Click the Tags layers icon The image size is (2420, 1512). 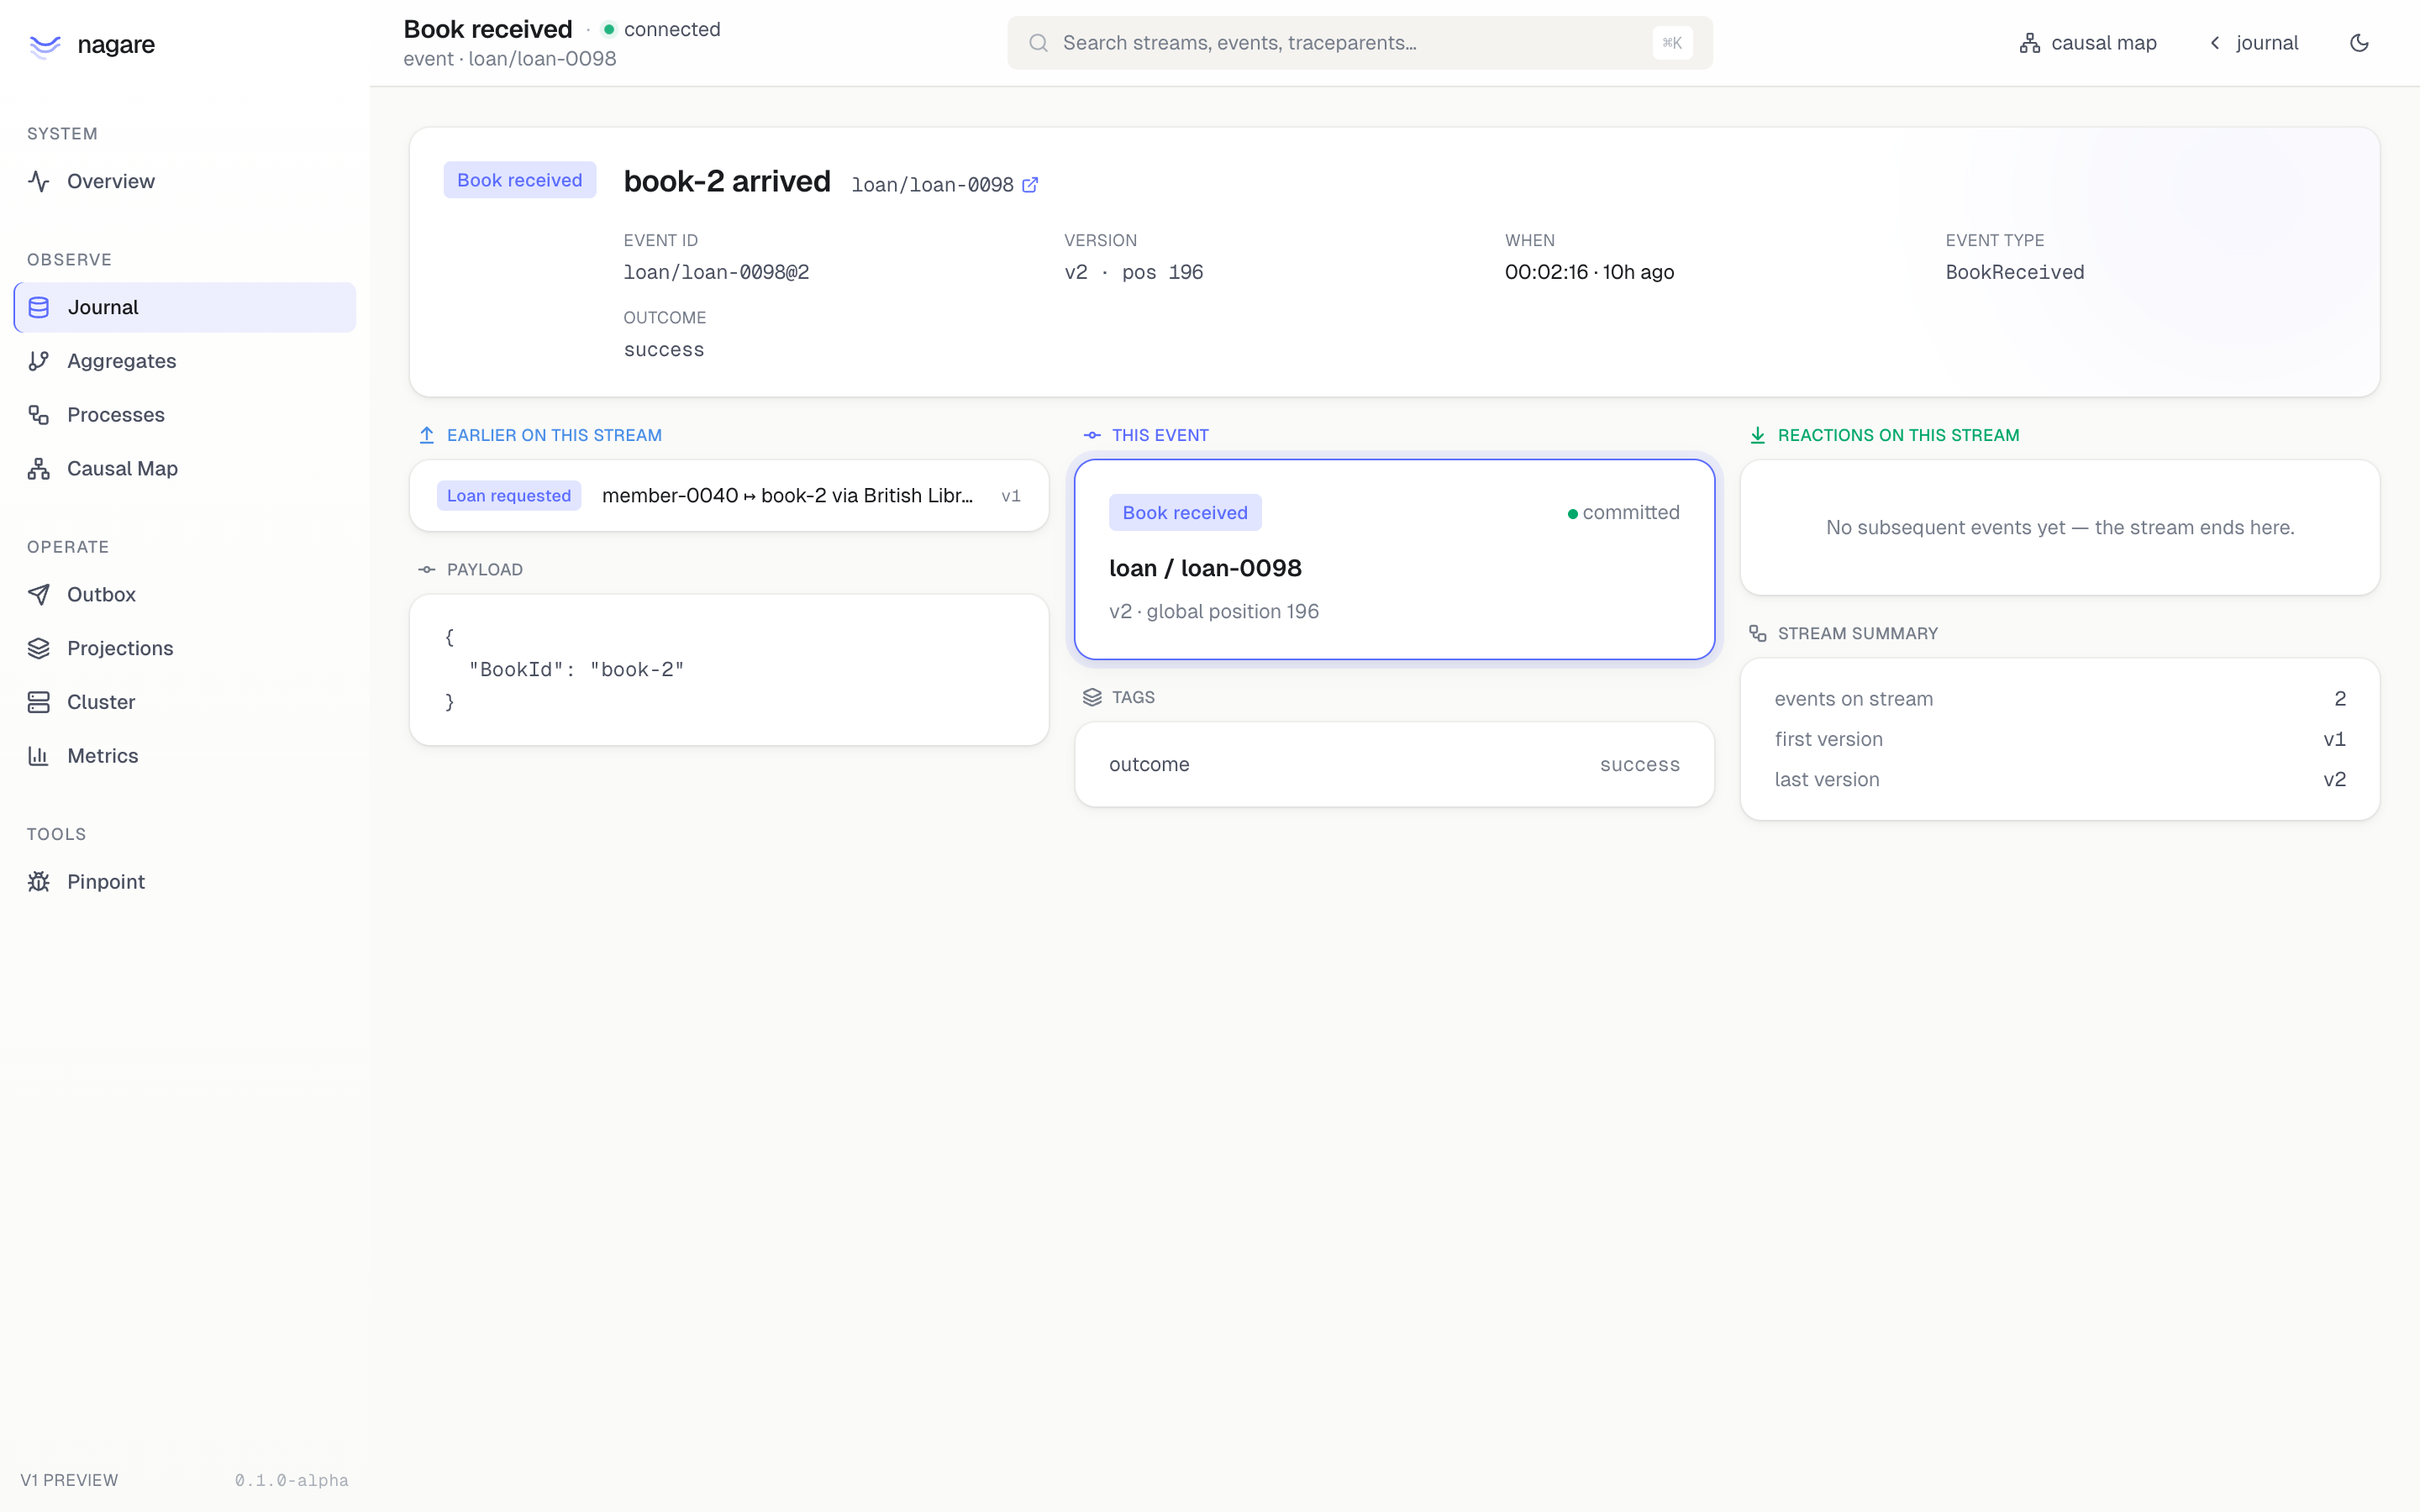1092,697
